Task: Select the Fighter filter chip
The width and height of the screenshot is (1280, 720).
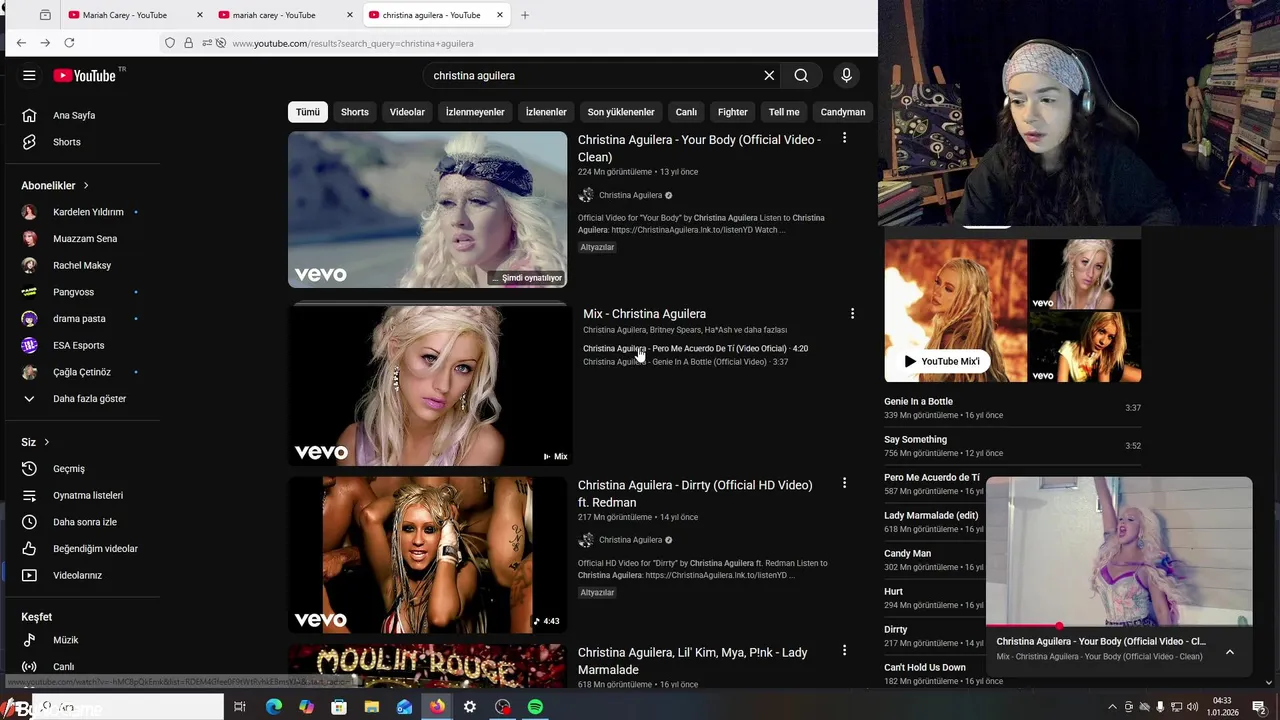Action: coord(732,112)
